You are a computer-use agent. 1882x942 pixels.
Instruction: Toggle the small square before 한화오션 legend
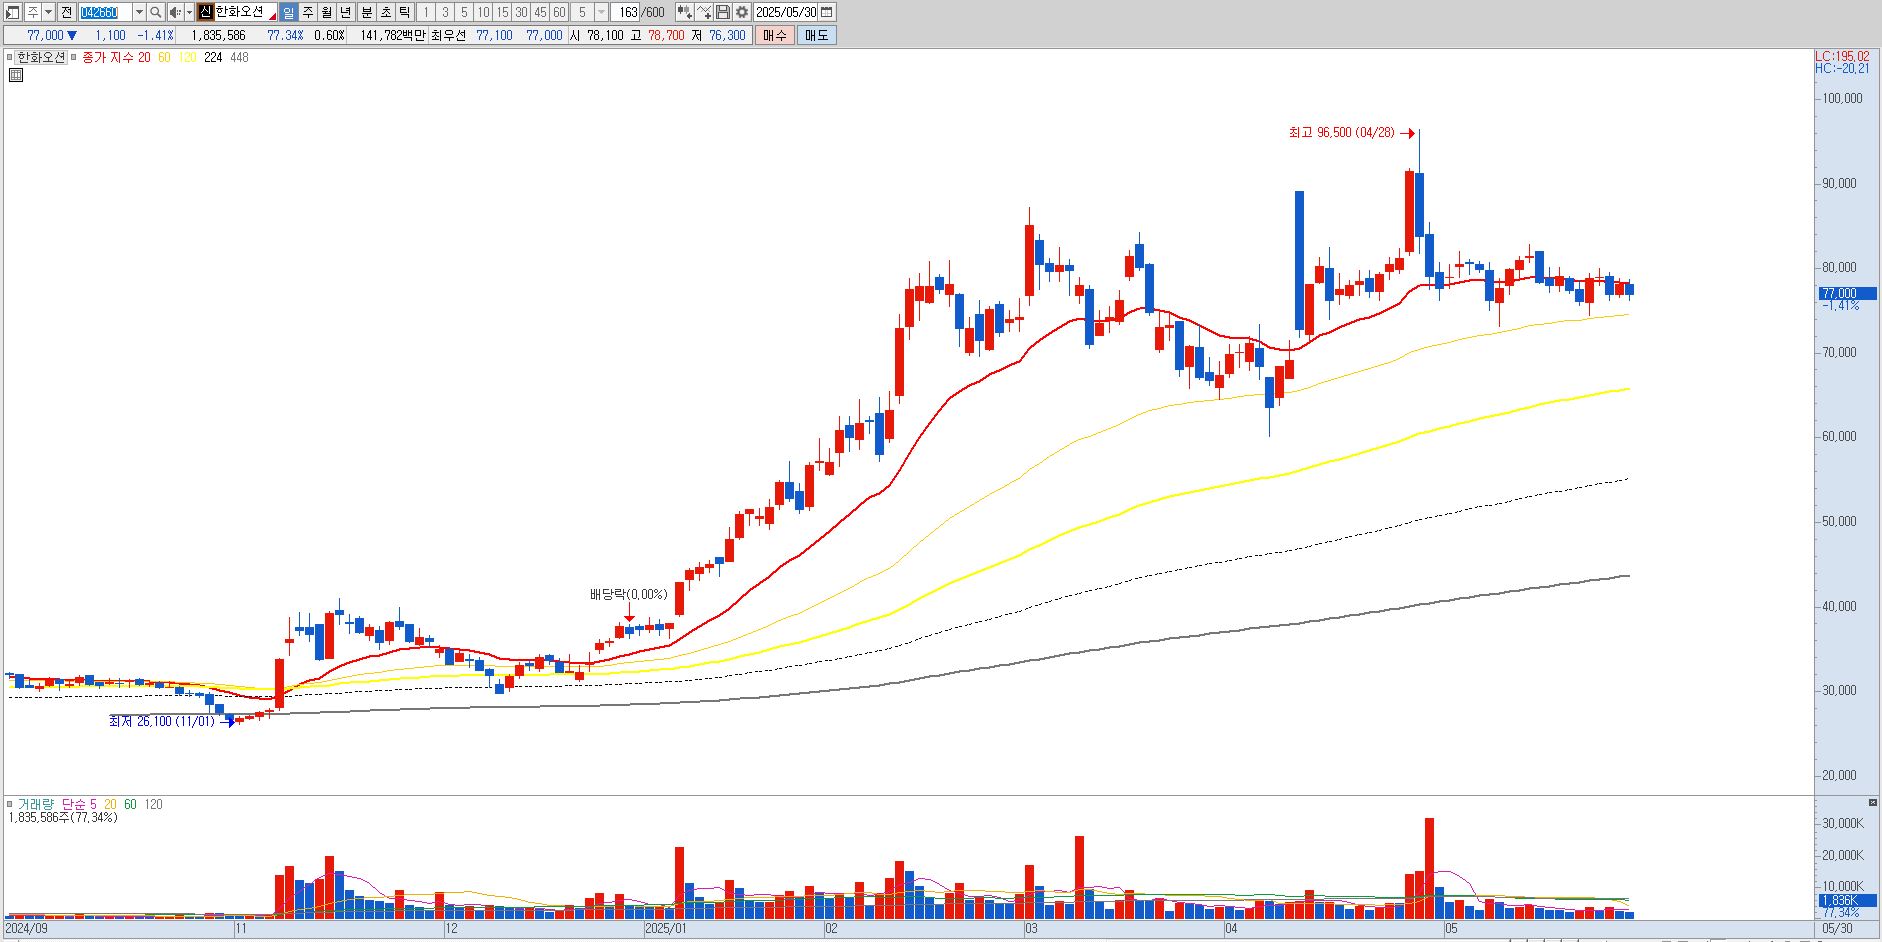click(x=10, y=58)
